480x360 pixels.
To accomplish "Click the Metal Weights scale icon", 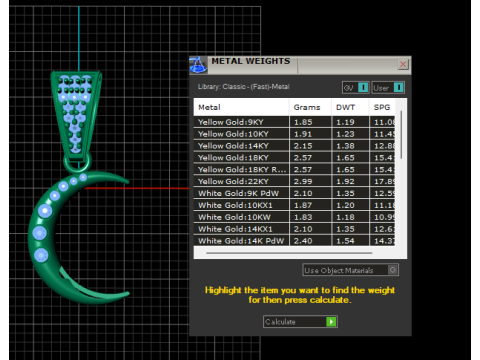I will pos(198,65).
